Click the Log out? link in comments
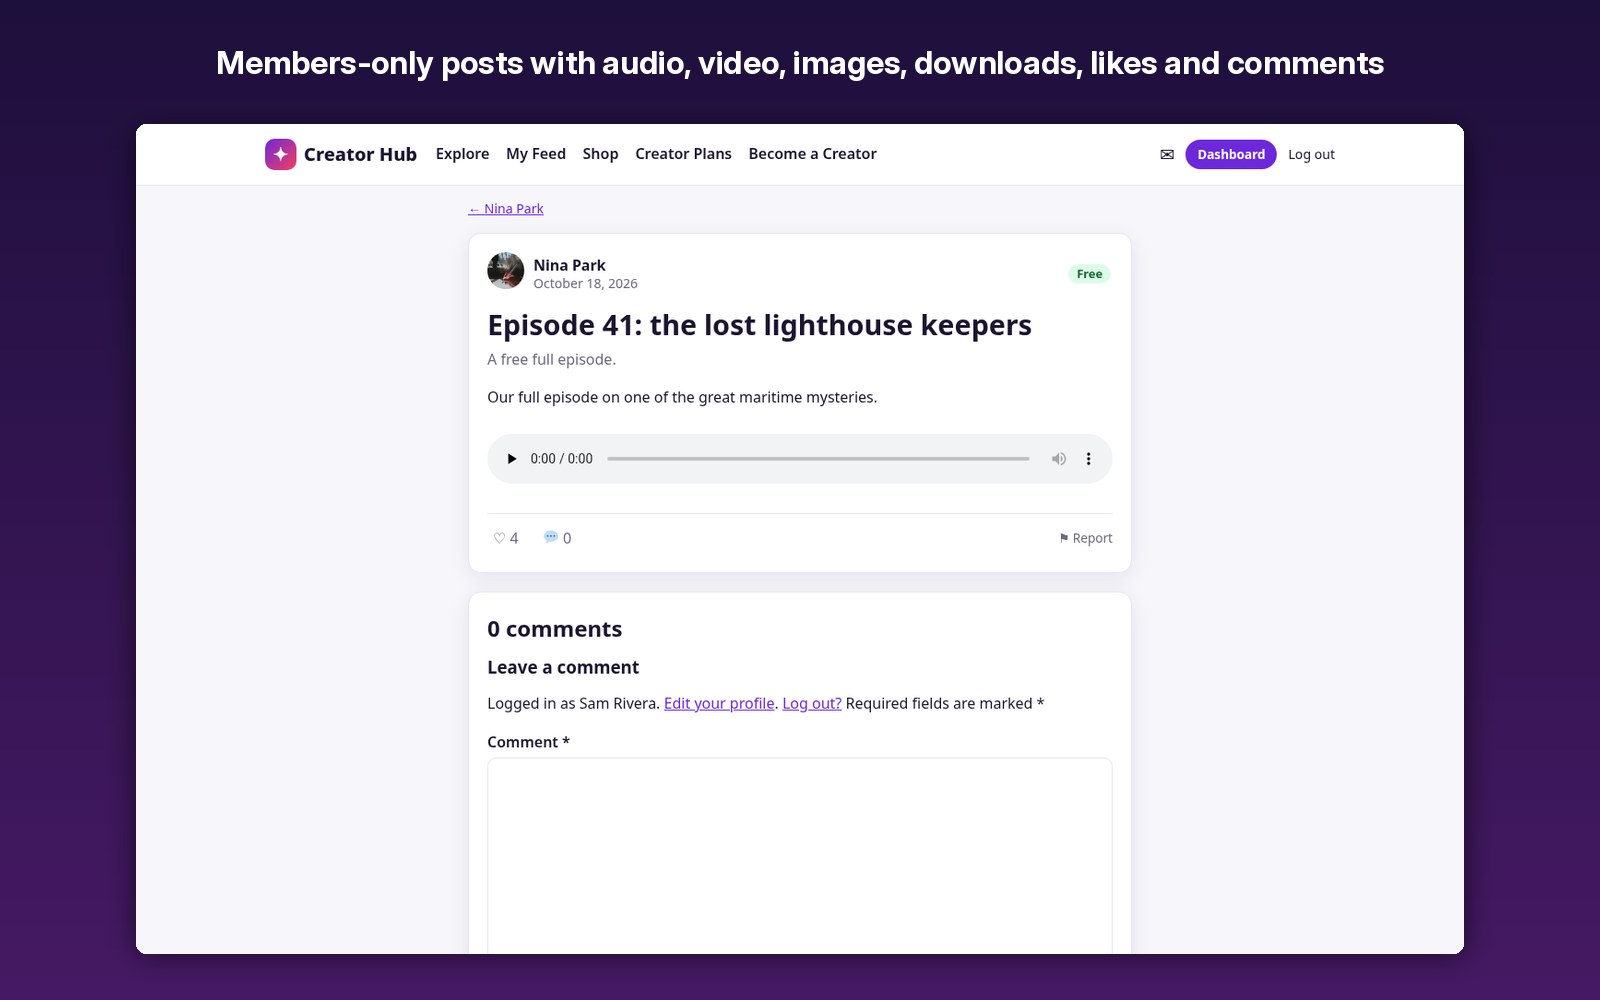Screen dimensions: 1600x1000 (x=811, y=703)
